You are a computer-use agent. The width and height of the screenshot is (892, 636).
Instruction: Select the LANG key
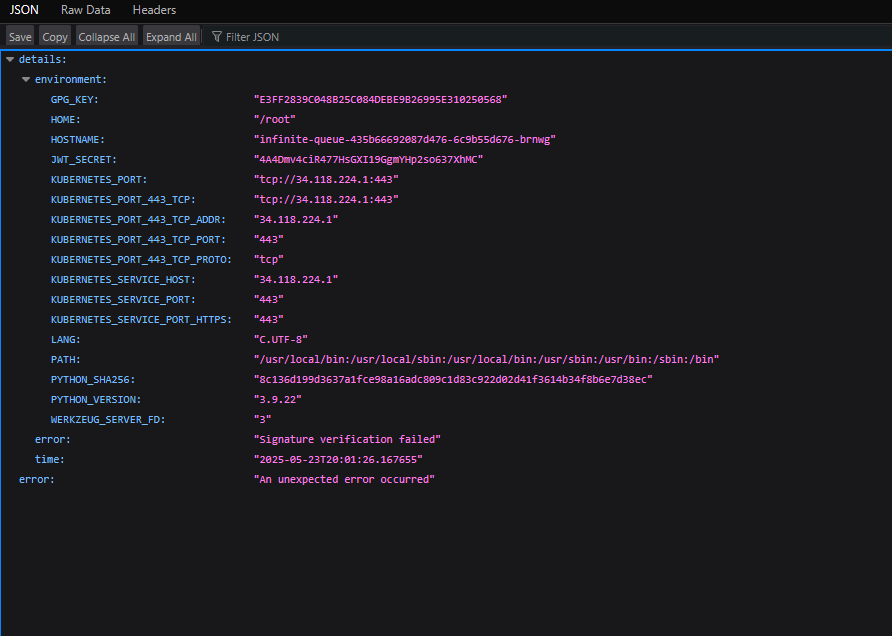click(x=65, y=340)
